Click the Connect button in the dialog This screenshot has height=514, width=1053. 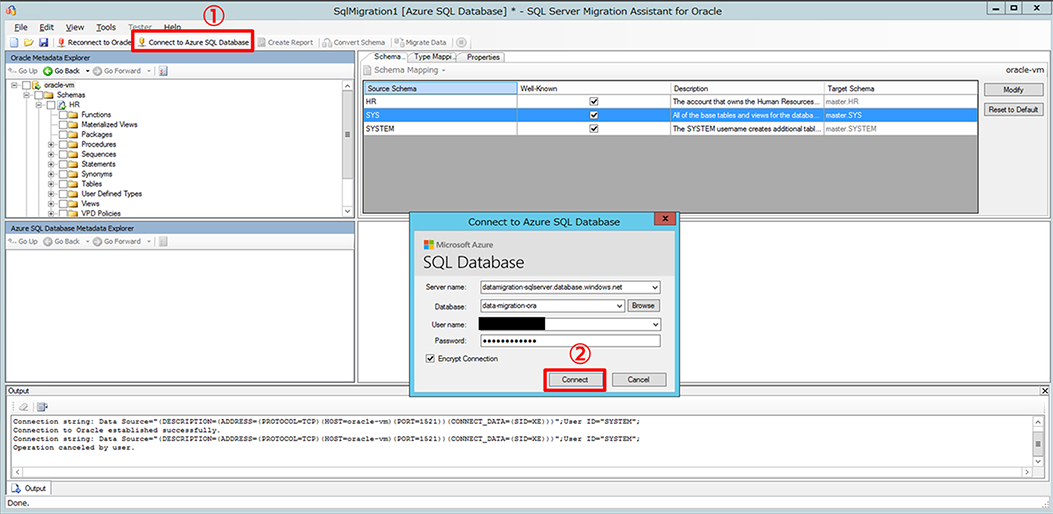coord(574,380)
